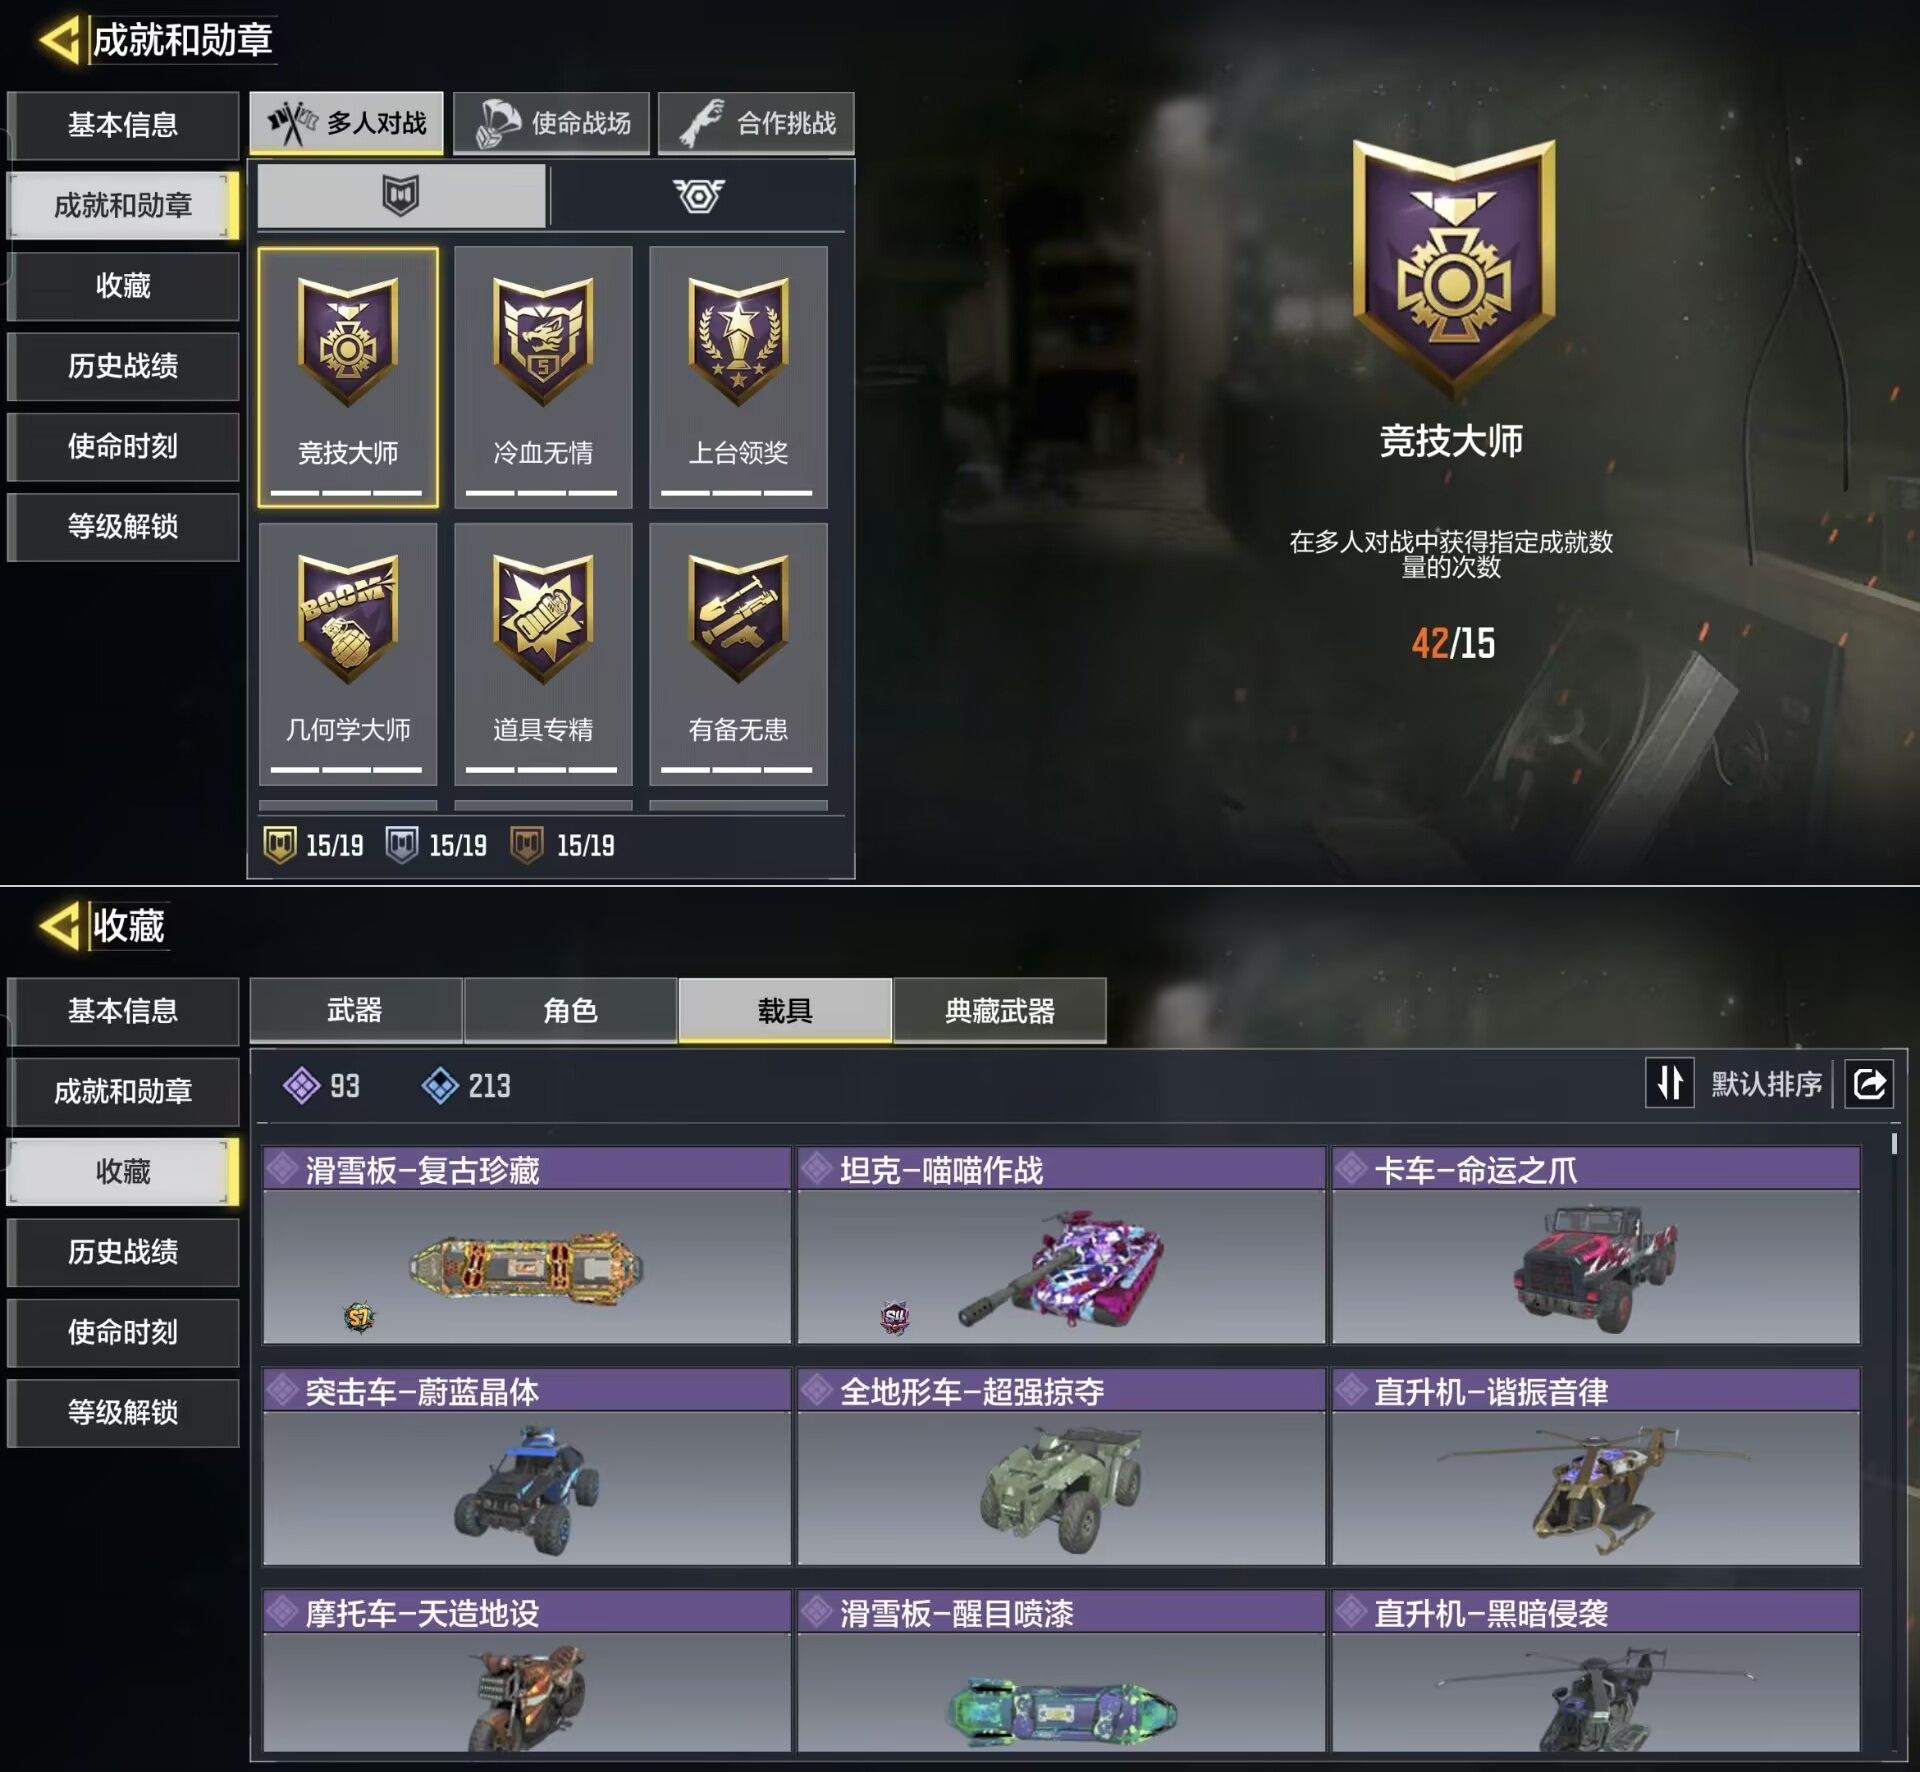Choose the 有备无患 medal badge

[x=738, y=654]
